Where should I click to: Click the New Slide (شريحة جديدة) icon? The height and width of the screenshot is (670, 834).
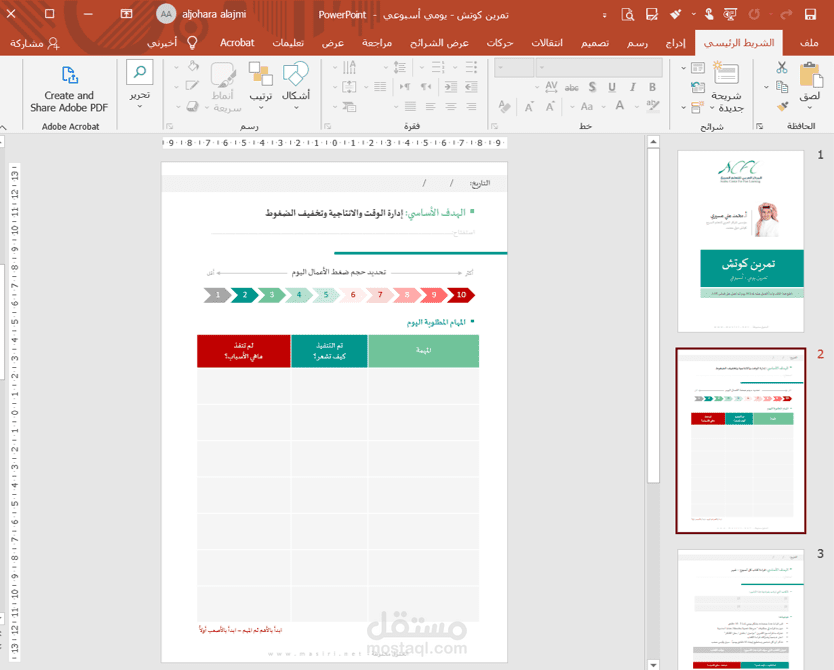(x=726, y=73)
